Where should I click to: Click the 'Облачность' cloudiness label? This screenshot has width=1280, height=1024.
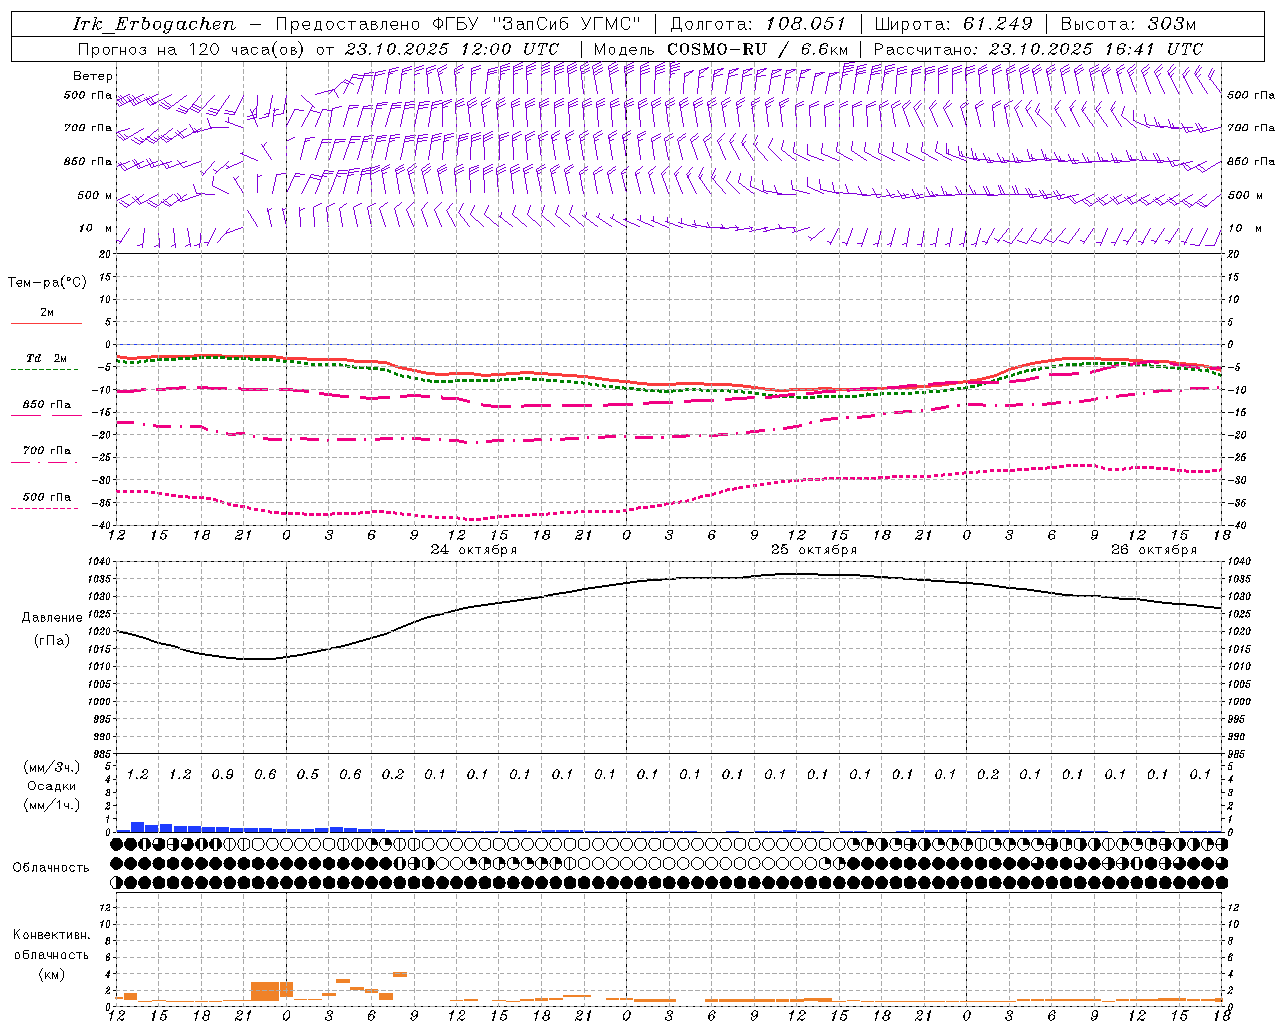pos(51,868)
